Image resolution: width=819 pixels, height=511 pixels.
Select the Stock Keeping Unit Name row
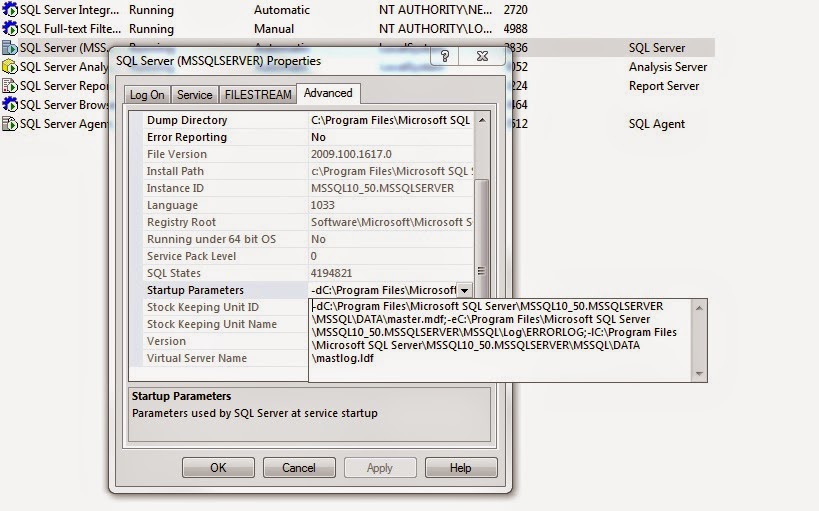pos(226,324)
